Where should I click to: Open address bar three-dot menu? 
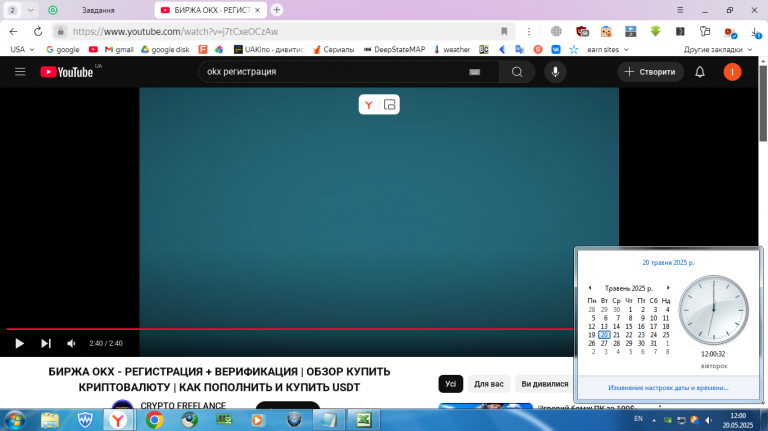pos(529,31)
